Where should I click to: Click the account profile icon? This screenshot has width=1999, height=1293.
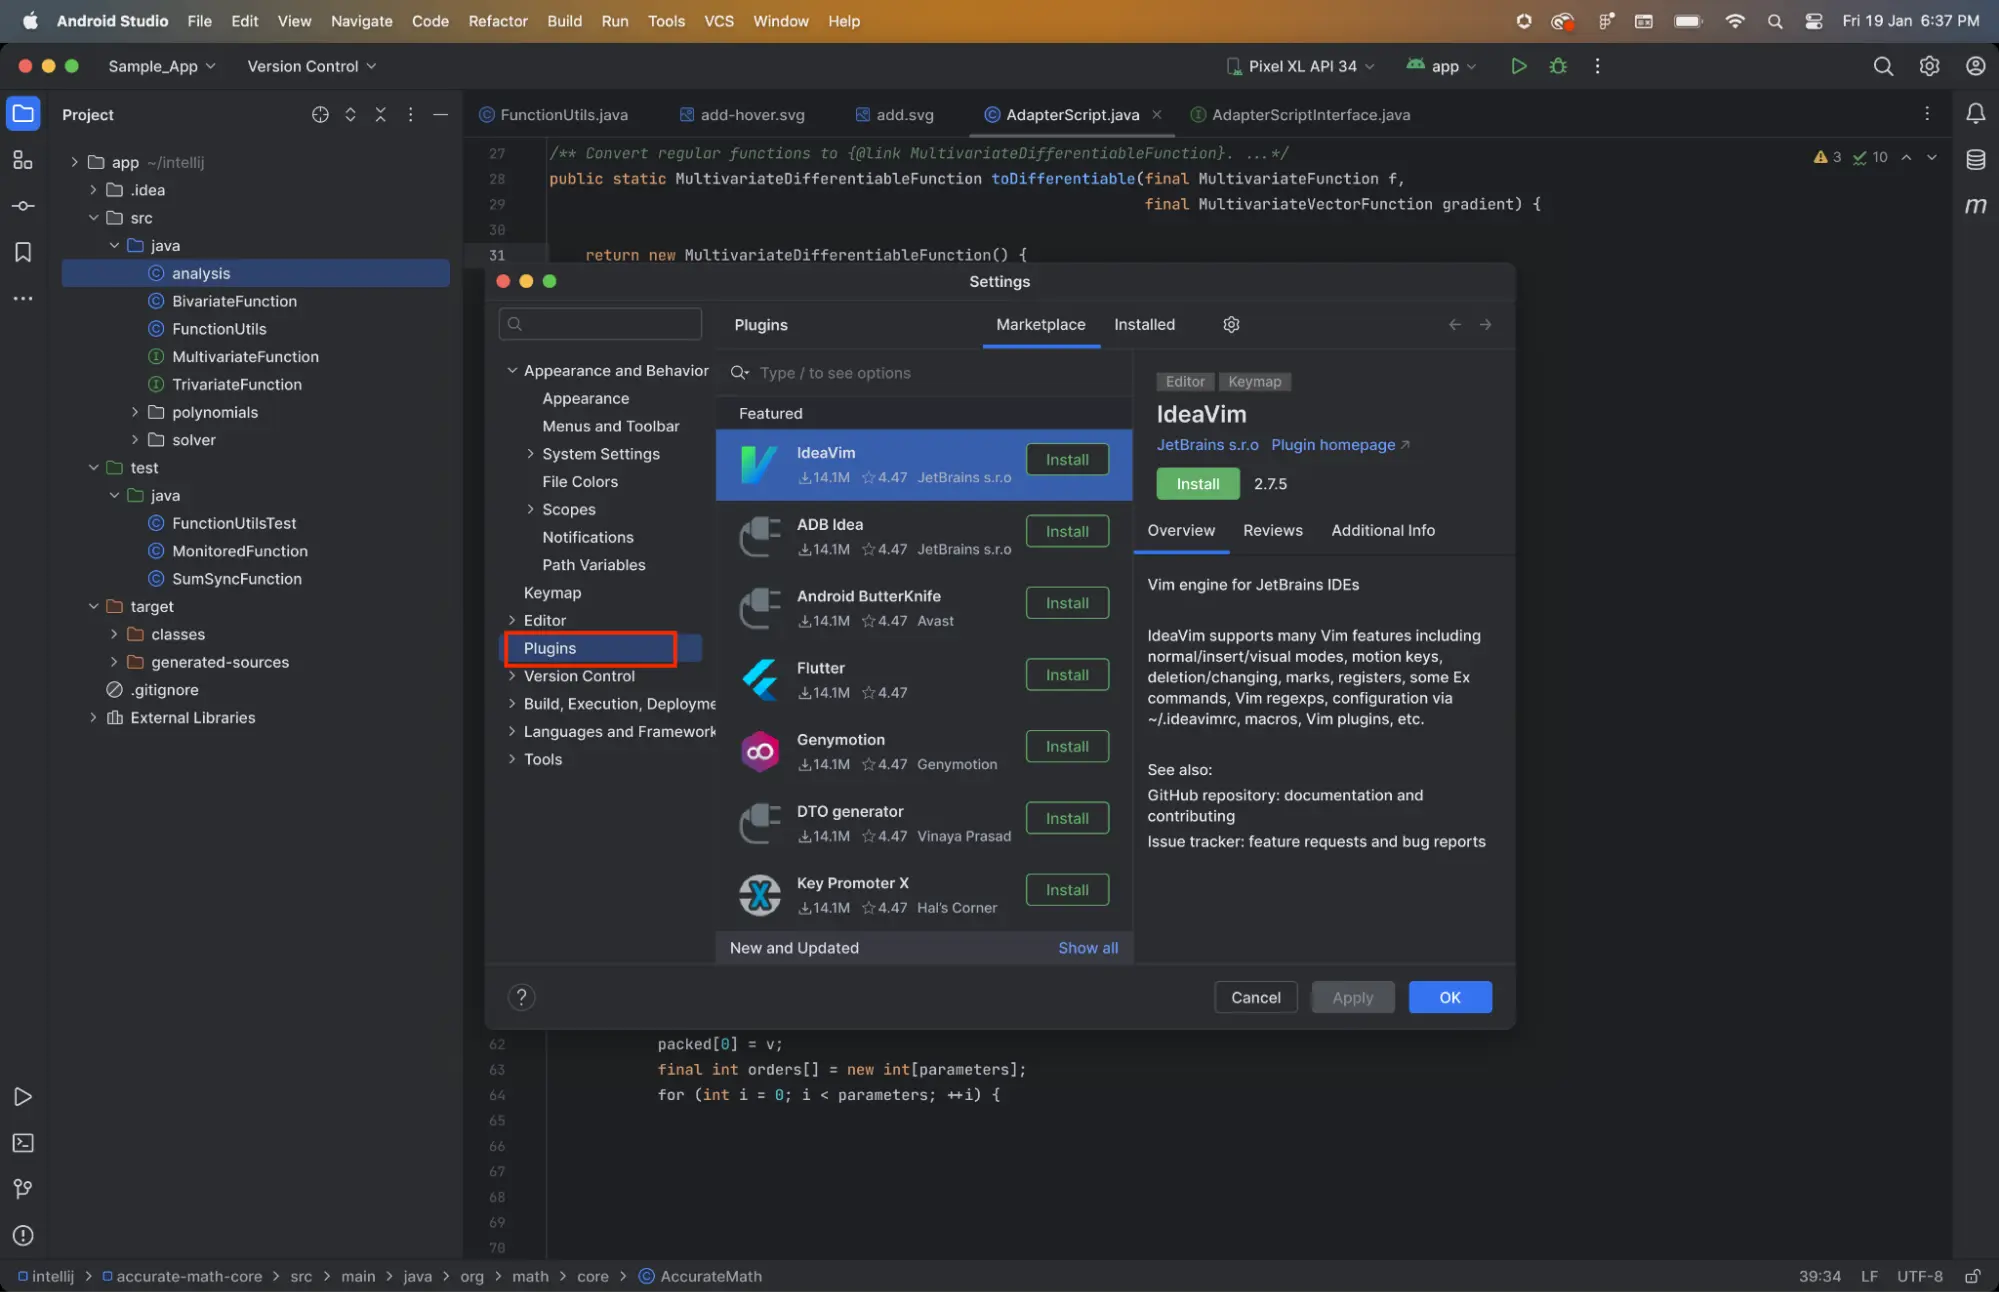[x=1975, y=66]
